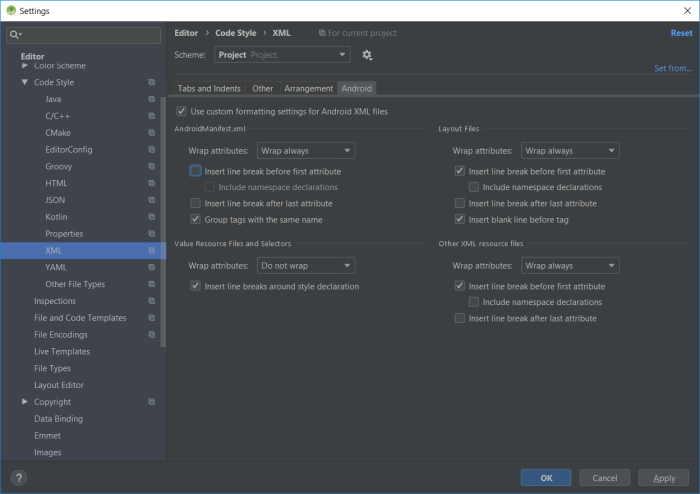The image size is (700, 494).
Task: Click project-level icon beside Code Style
Action: (x=152, y=82)
